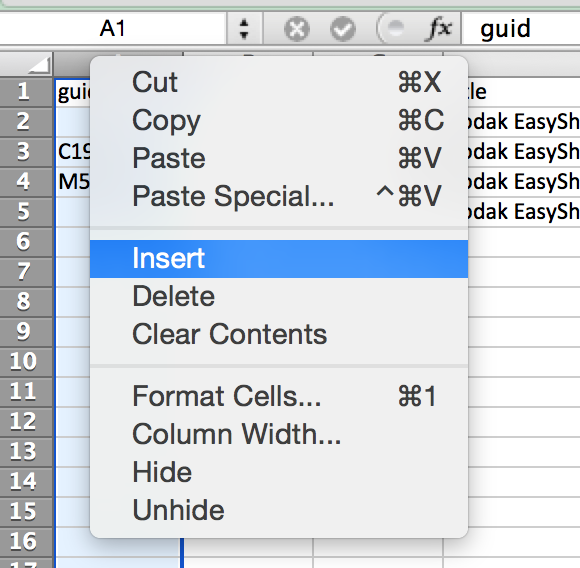Select Hide from the context menu

tap(279, 472)
